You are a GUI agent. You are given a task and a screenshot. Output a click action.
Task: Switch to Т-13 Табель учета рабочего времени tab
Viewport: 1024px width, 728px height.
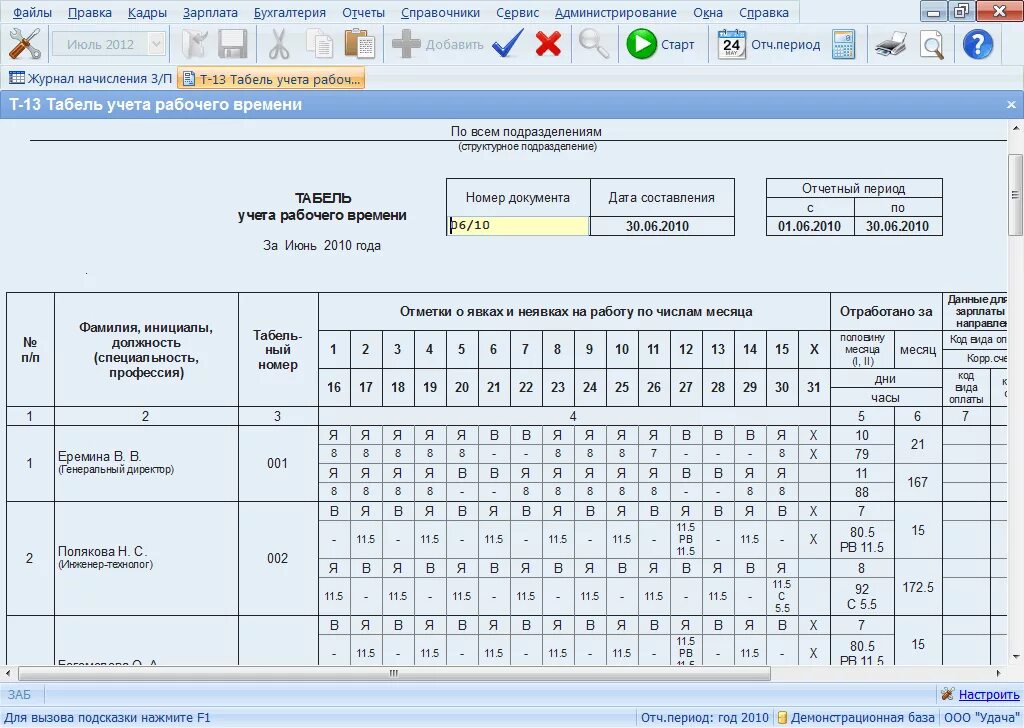point(271,79)
